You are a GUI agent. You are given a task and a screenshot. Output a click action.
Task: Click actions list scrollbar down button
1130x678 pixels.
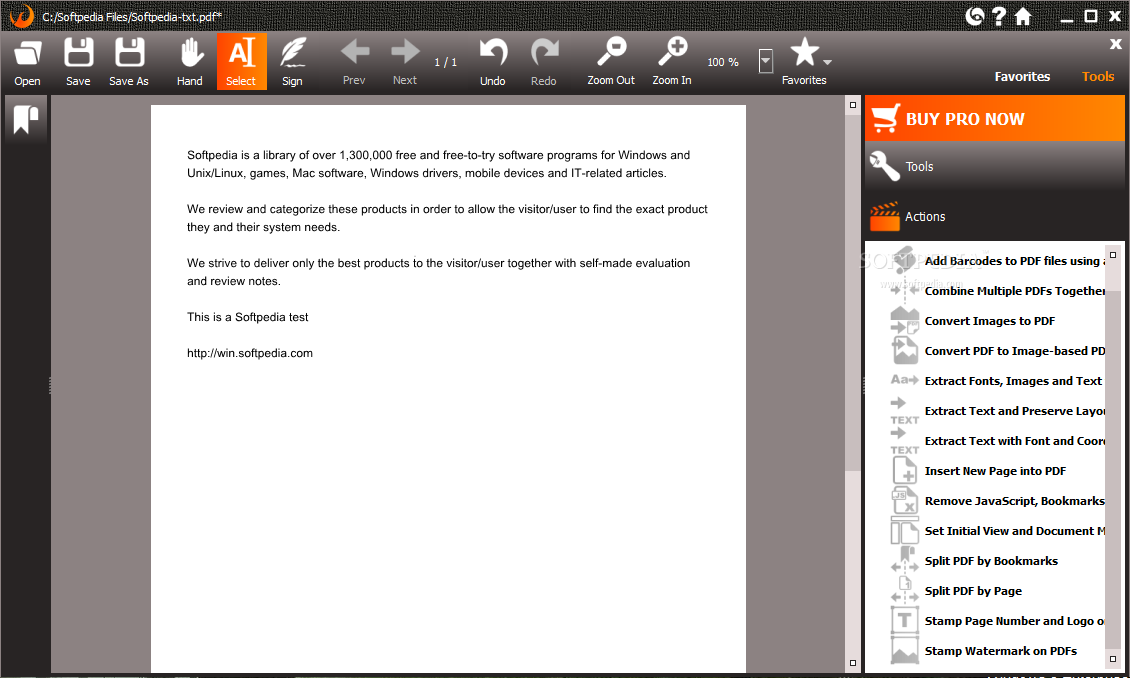tap(1113, 659)
